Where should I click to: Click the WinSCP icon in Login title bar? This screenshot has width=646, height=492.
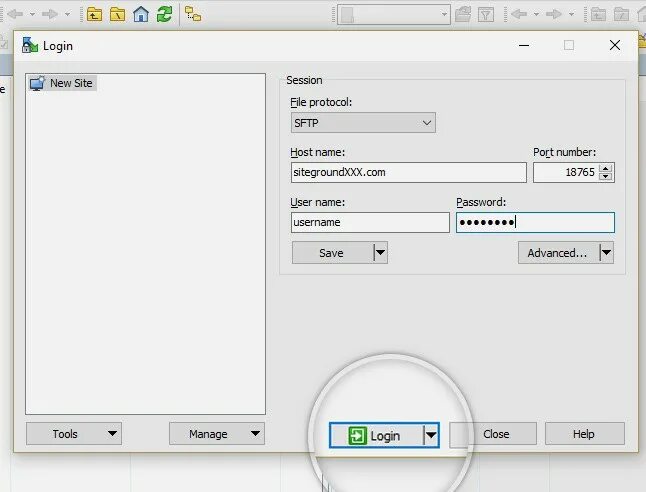30,45
